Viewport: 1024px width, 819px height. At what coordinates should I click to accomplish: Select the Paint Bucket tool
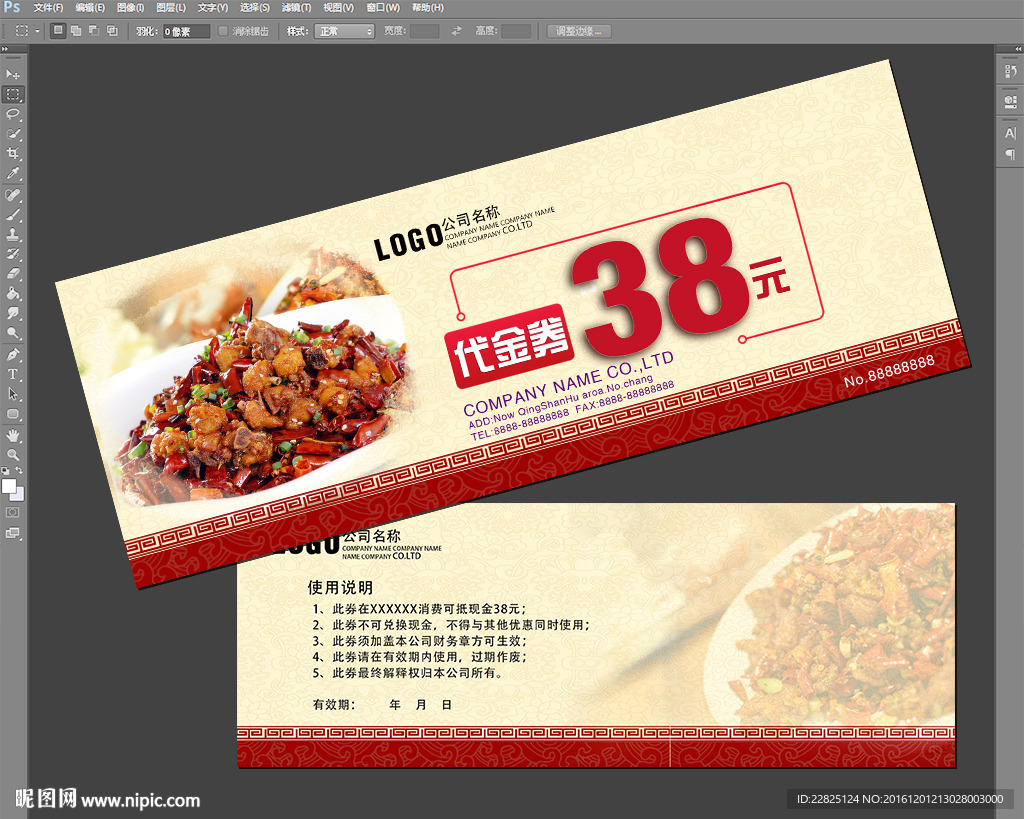(x=12, y=293)
